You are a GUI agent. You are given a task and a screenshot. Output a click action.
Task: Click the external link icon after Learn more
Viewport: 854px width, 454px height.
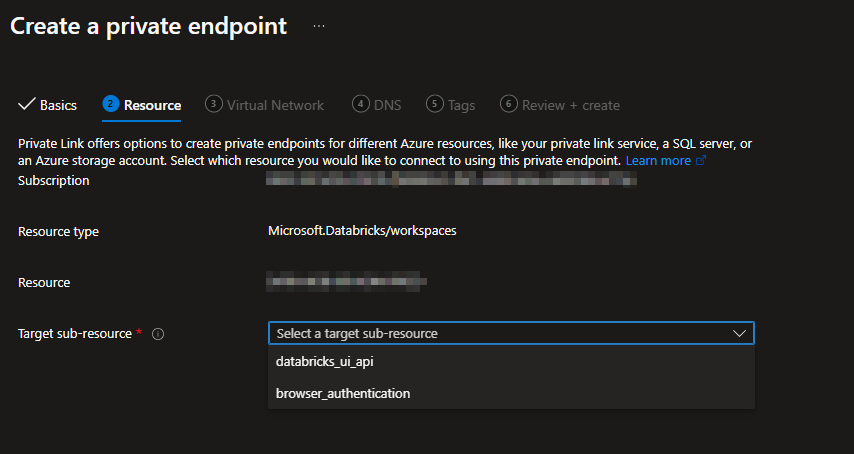[x=701, y=161]
